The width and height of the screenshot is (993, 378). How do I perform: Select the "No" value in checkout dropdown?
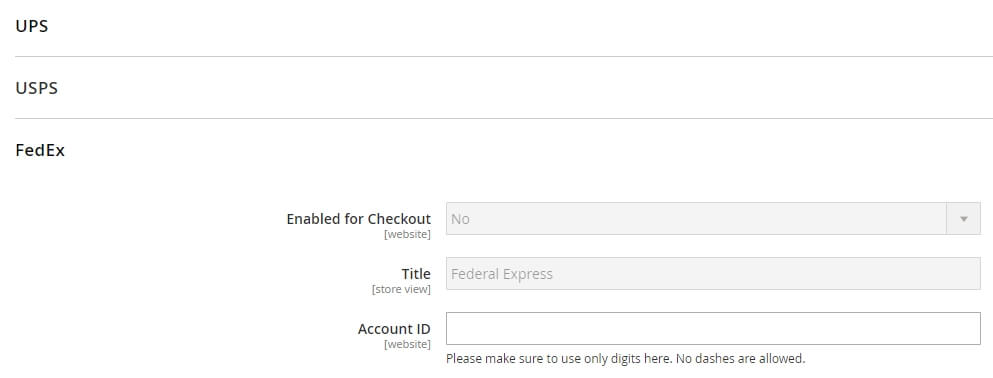(x=460, y=219)
